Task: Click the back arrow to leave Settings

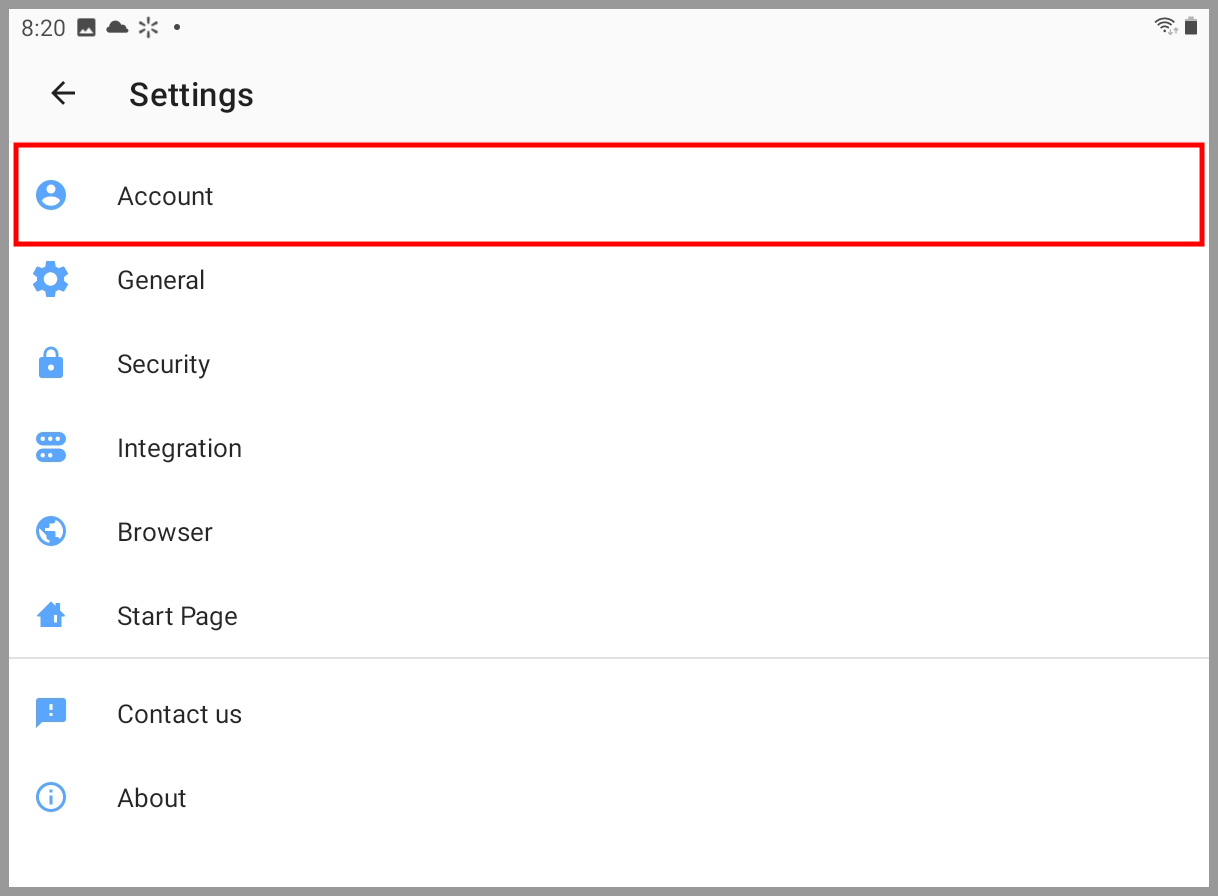Action: pyautogui.click(x=63, y=93)
